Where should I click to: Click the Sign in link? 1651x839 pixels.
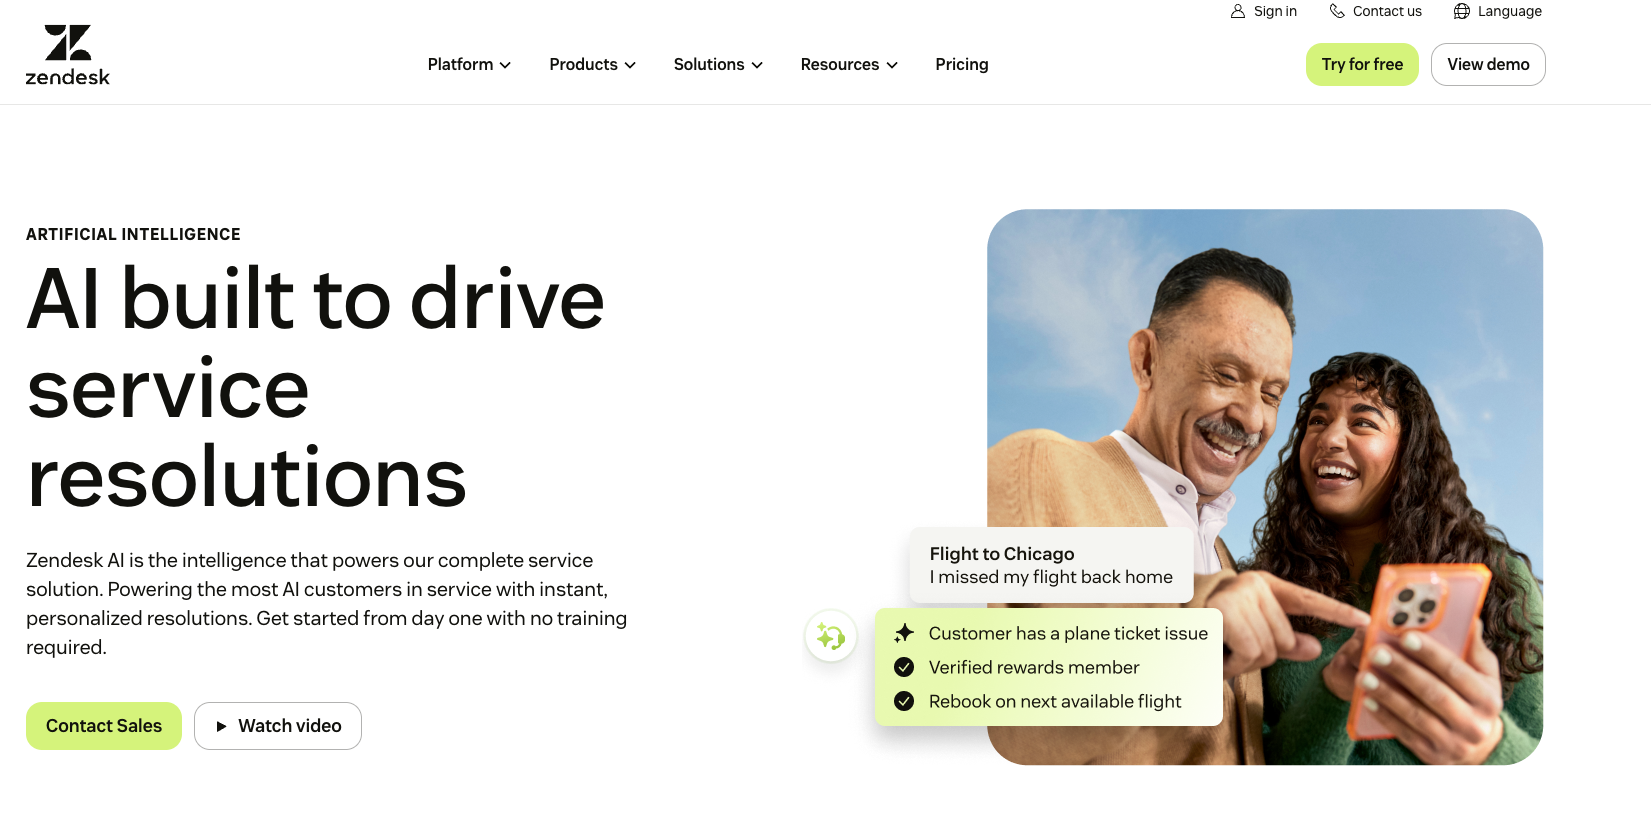(1264, 11)
